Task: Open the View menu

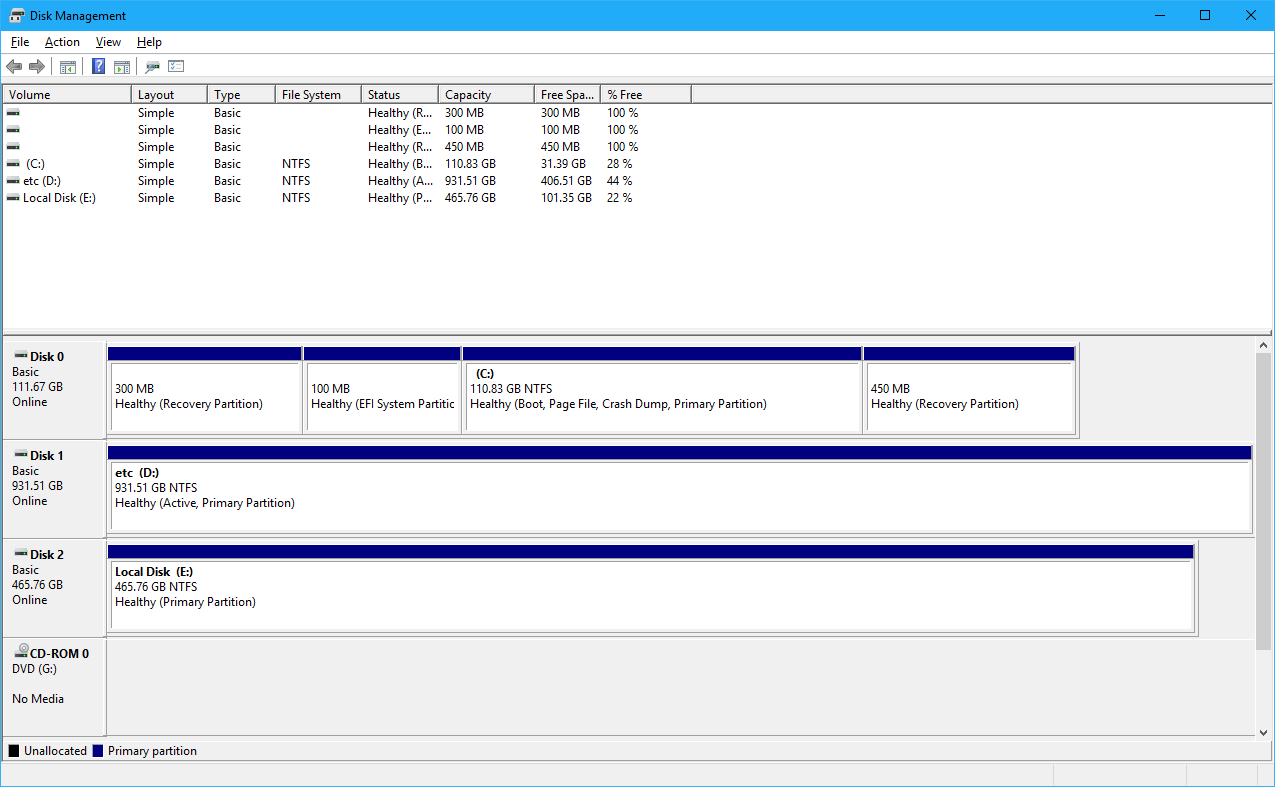Action: pos(108,42)
